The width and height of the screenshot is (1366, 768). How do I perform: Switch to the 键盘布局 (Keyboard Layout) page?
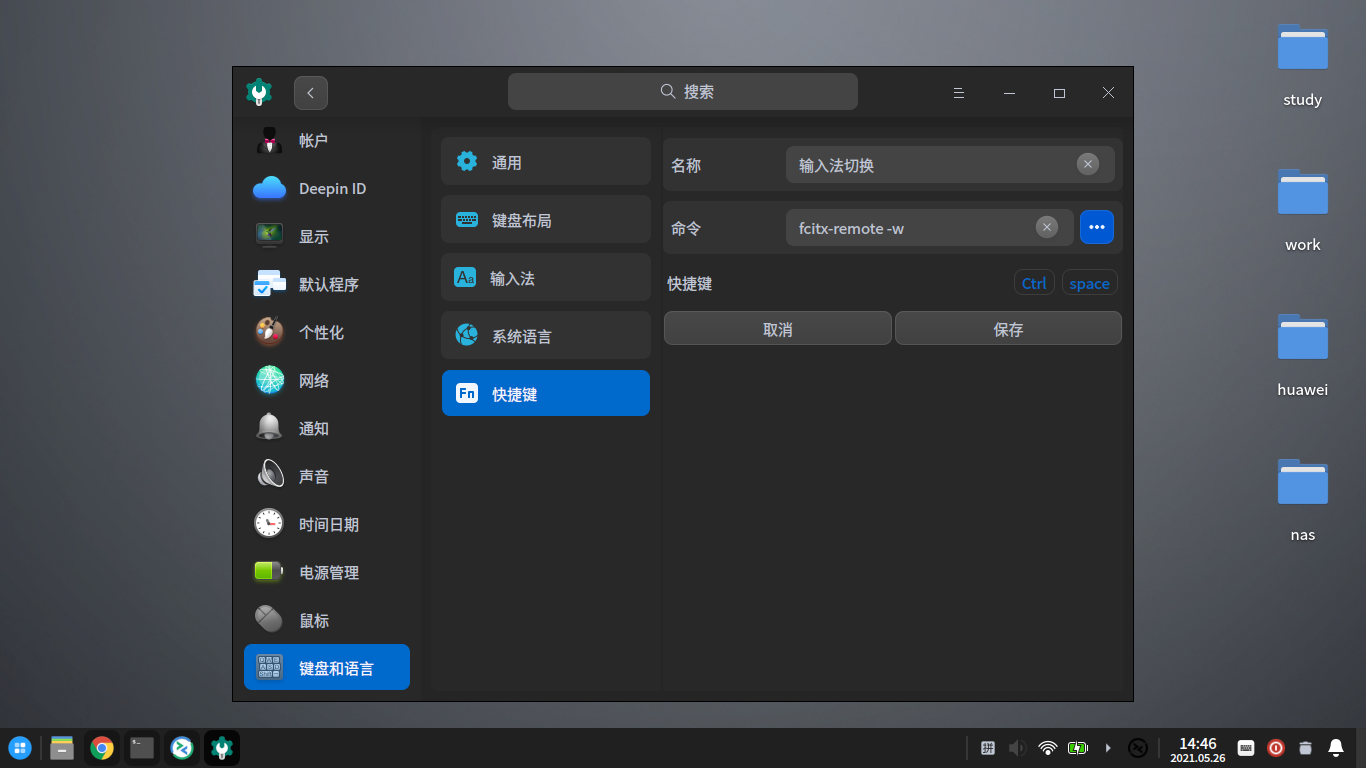pos(546,220)
